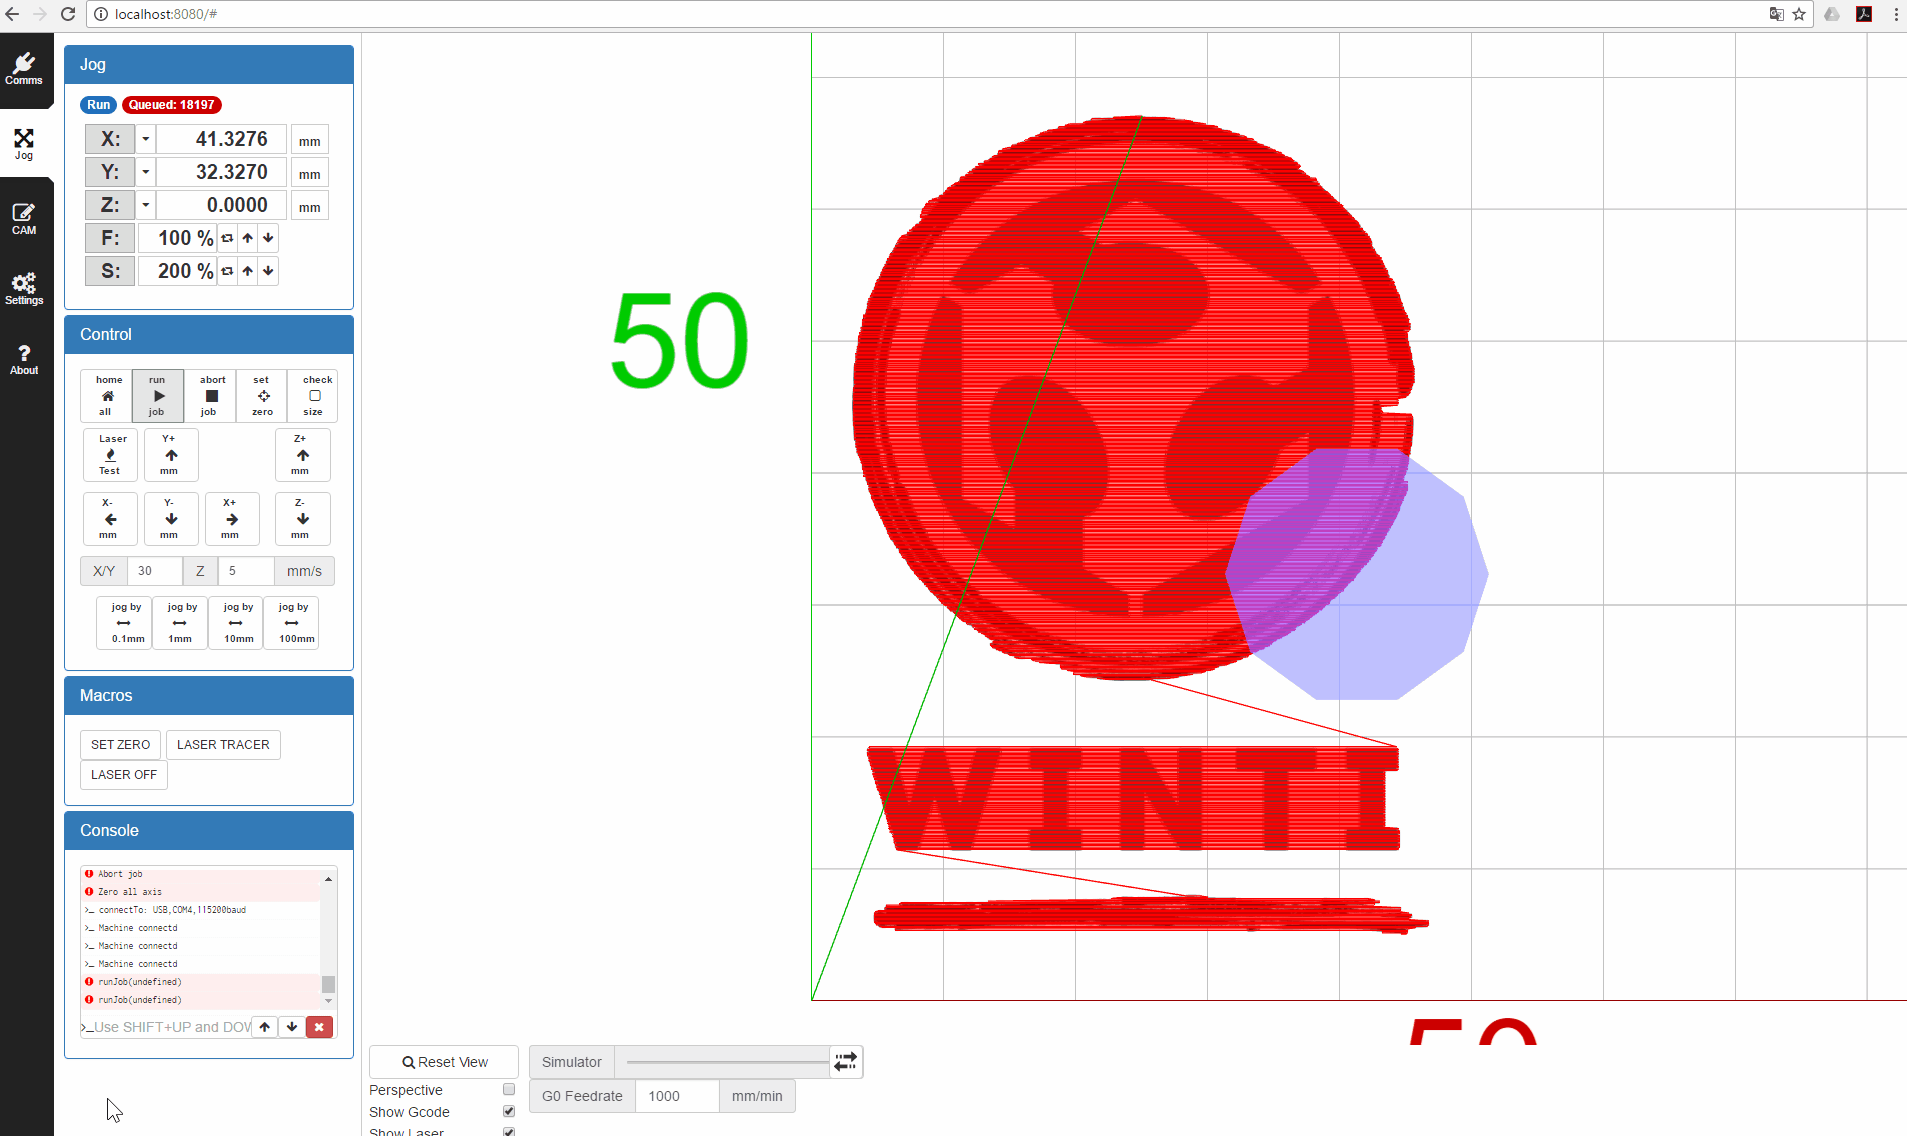Jog Z+ up arrow
Viewport: 1907px width, 1136px height.
click(302, 455)
